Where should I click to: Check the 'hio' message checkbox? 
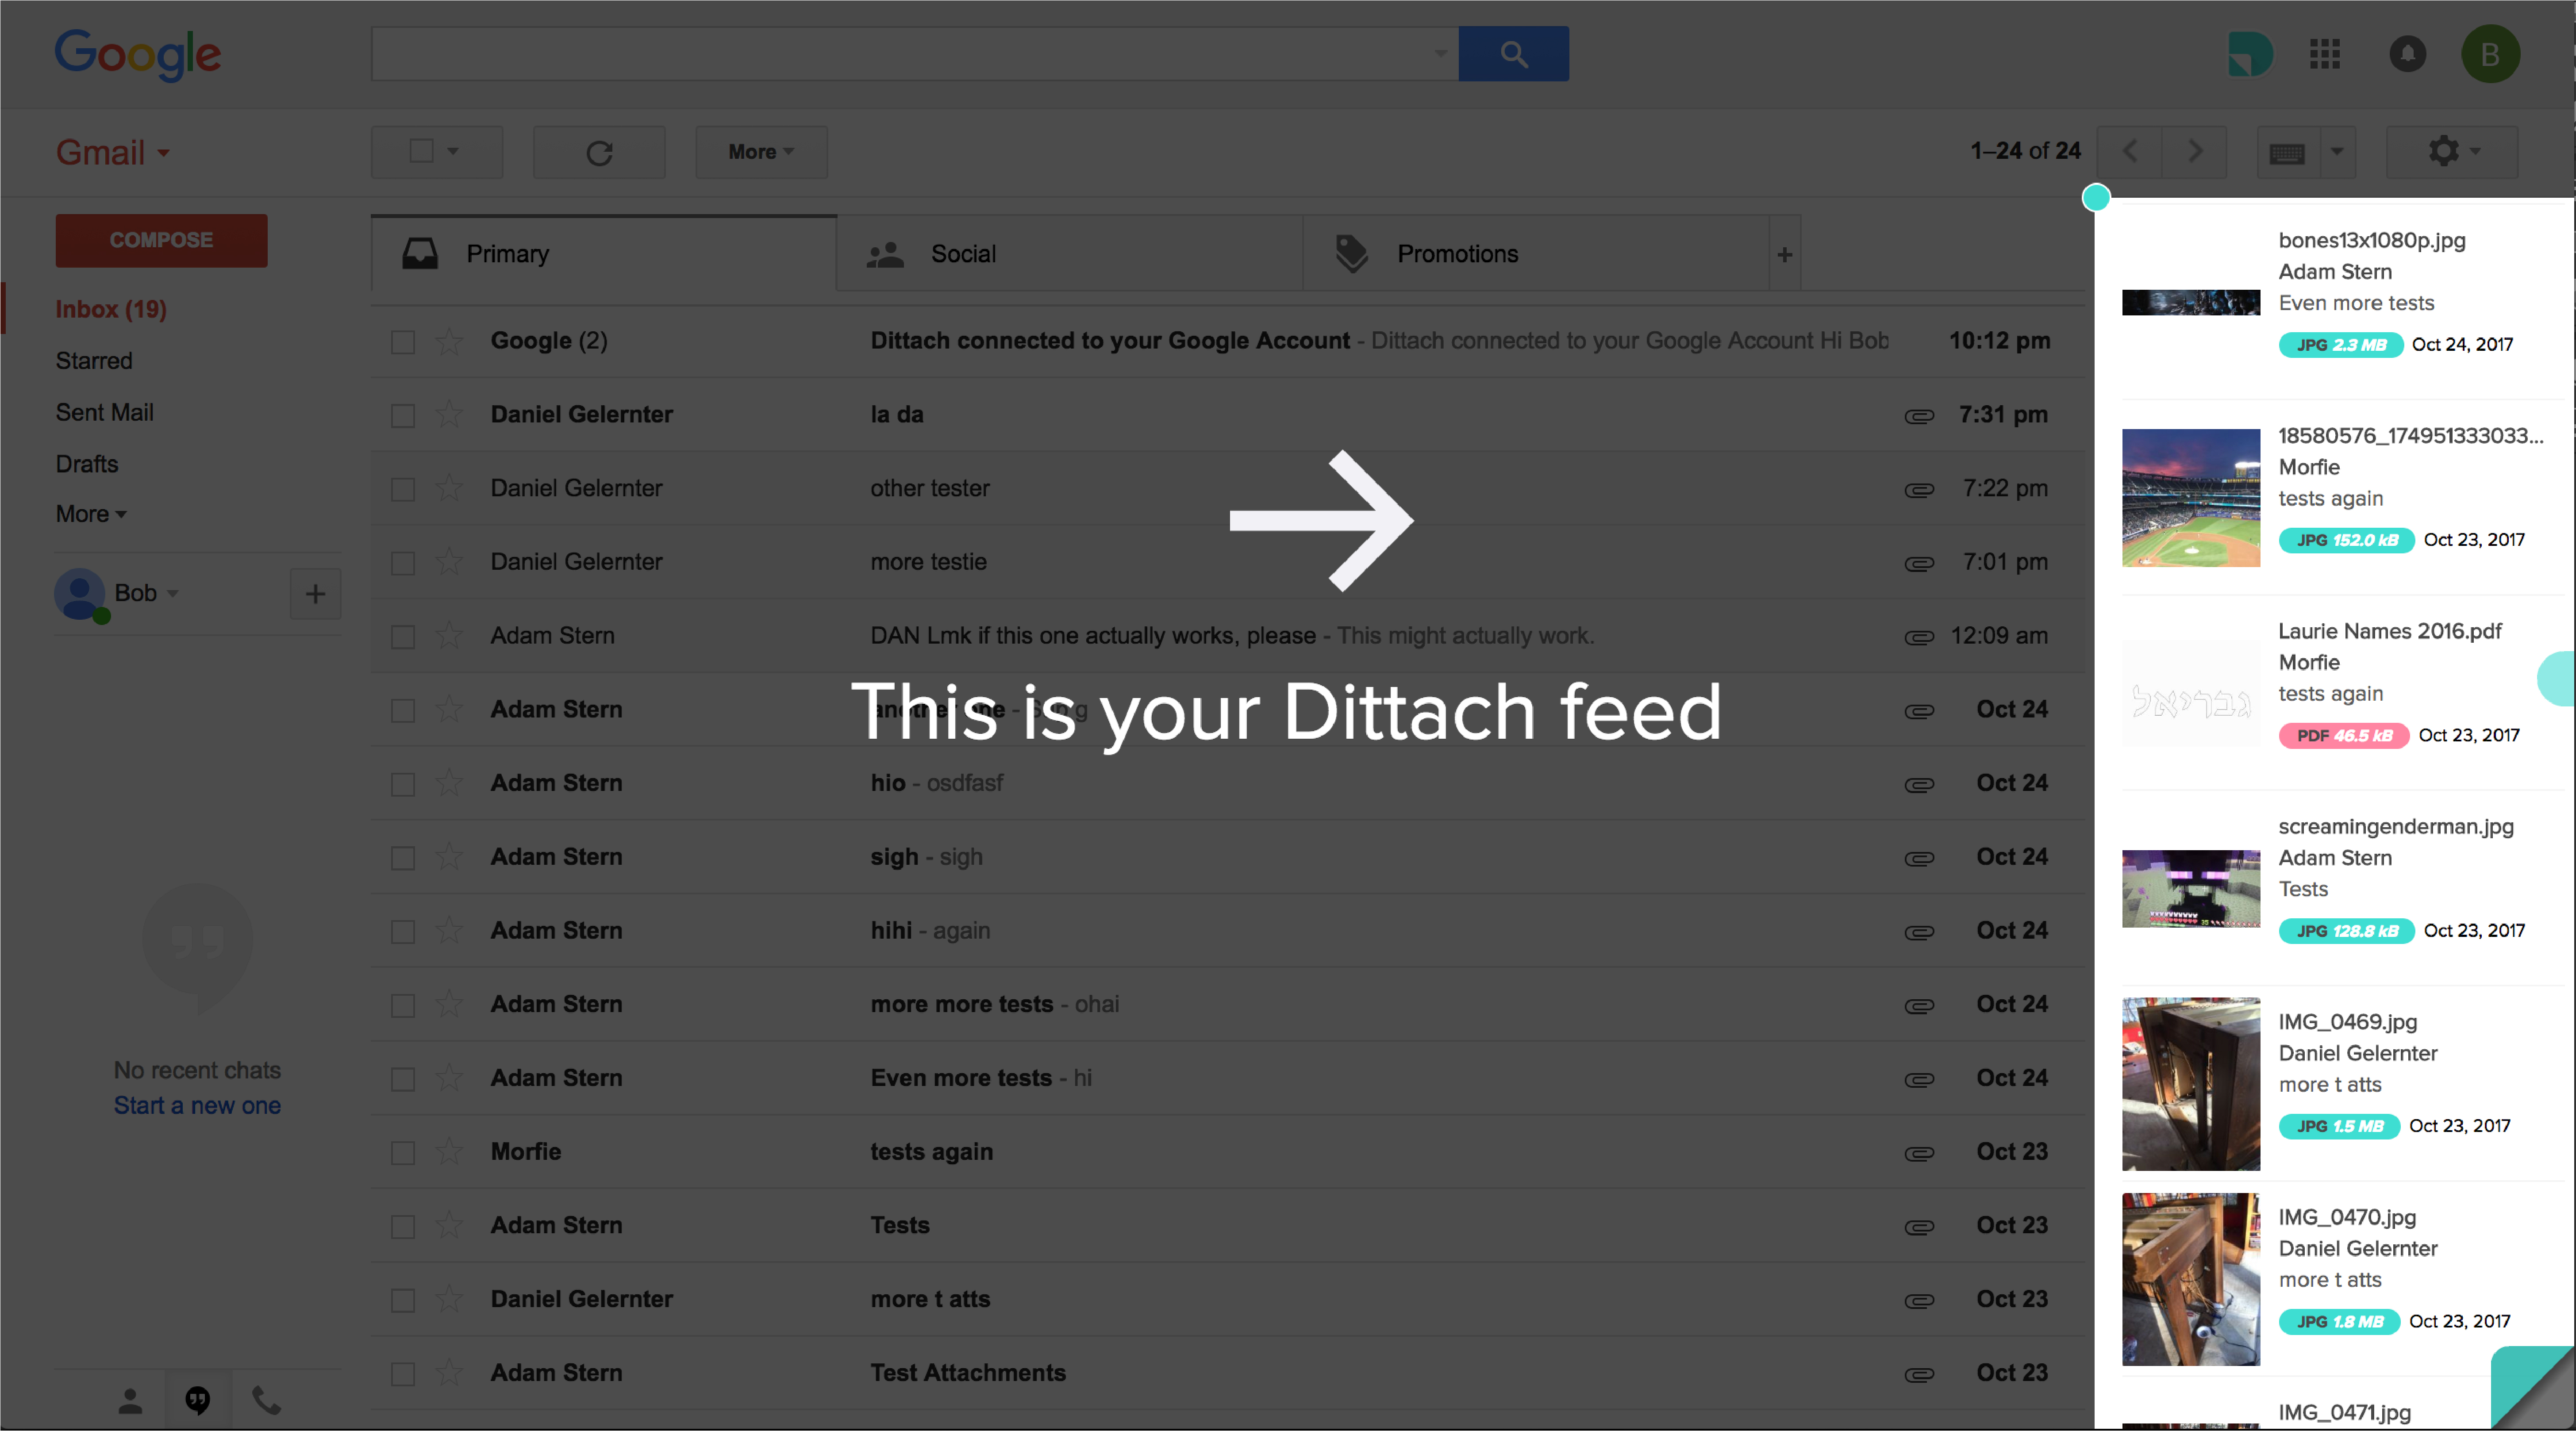click(403, 784)
